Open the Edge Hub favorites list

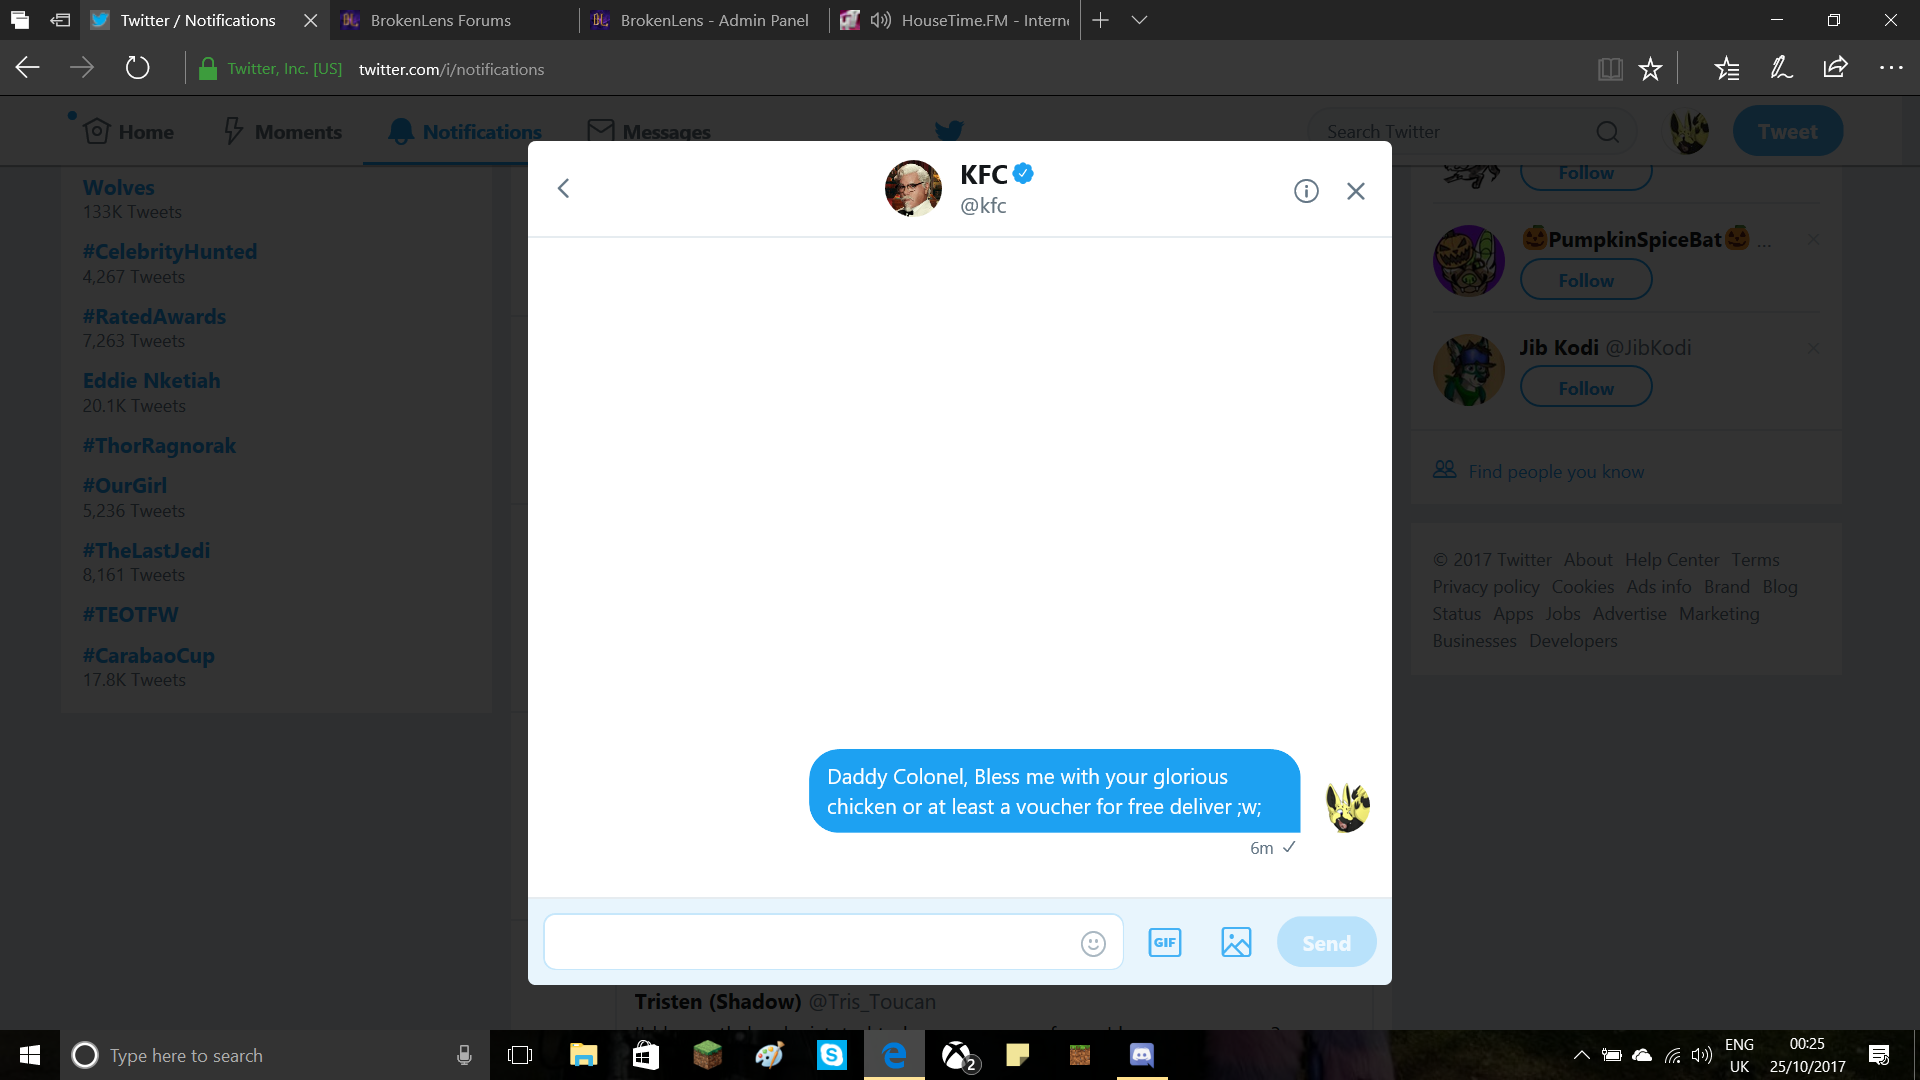1727,68
